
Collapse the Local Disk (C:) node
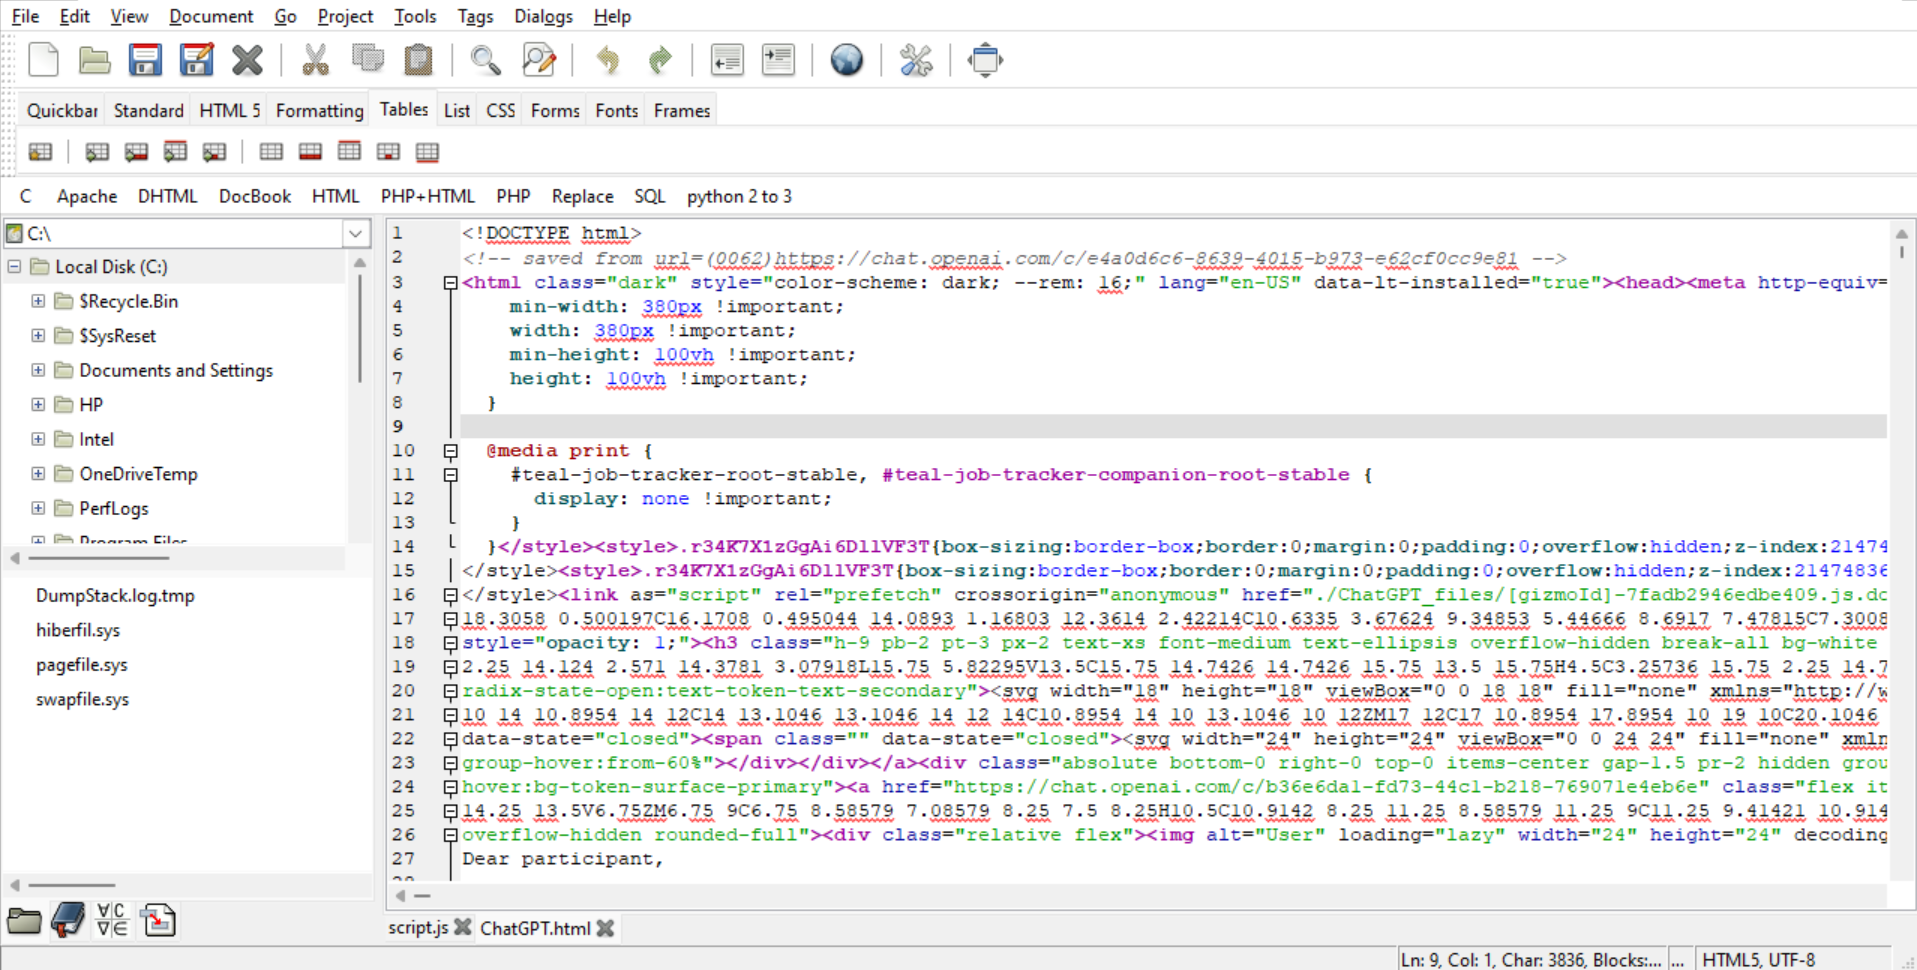coord(14,266)
